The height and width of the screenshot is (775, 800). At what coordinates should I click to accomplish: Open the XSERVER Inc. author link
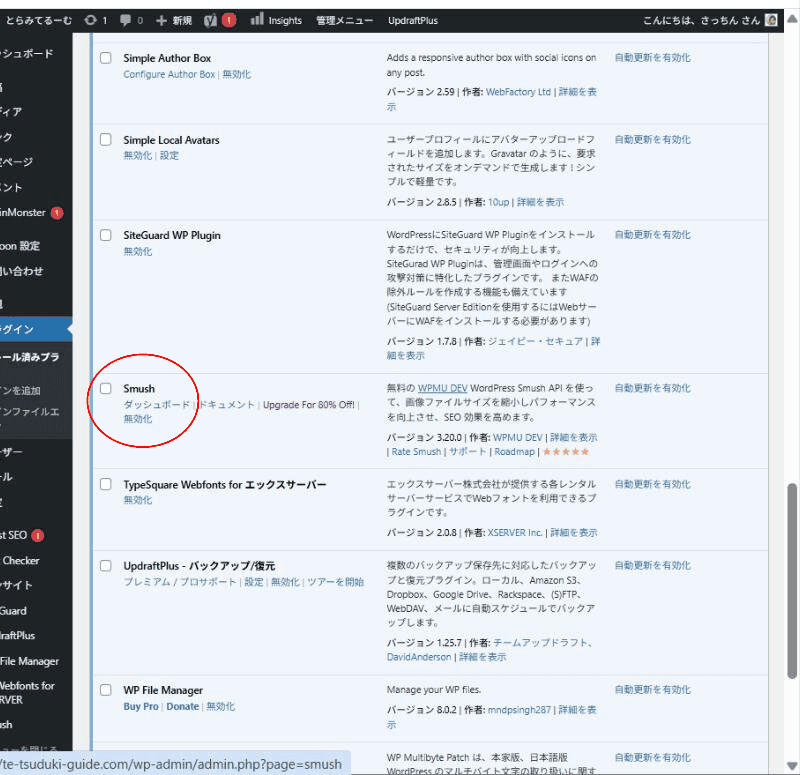tap(515, 533)
